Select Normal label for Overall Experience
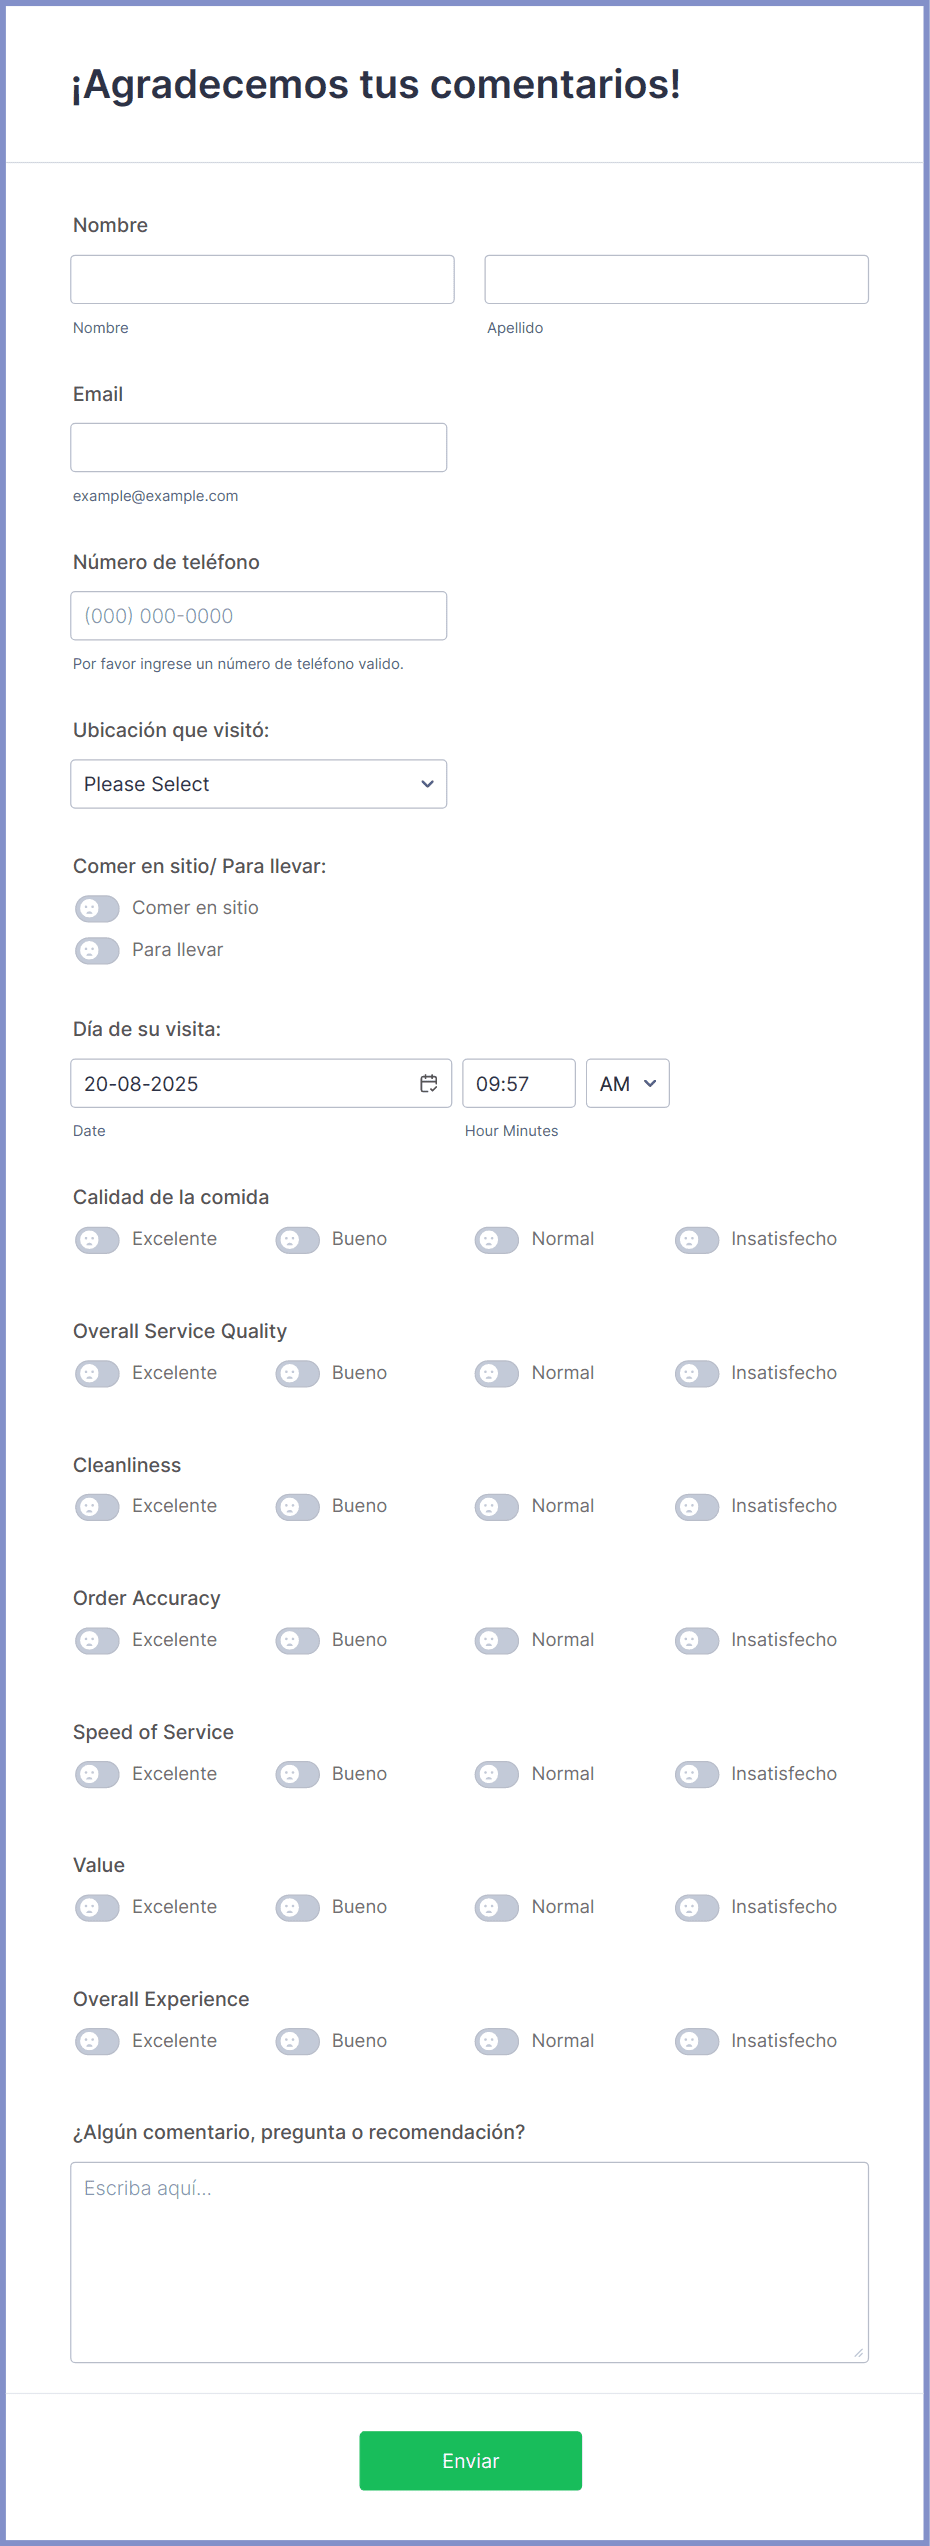930x2546 pixels. click(562, 2040)
